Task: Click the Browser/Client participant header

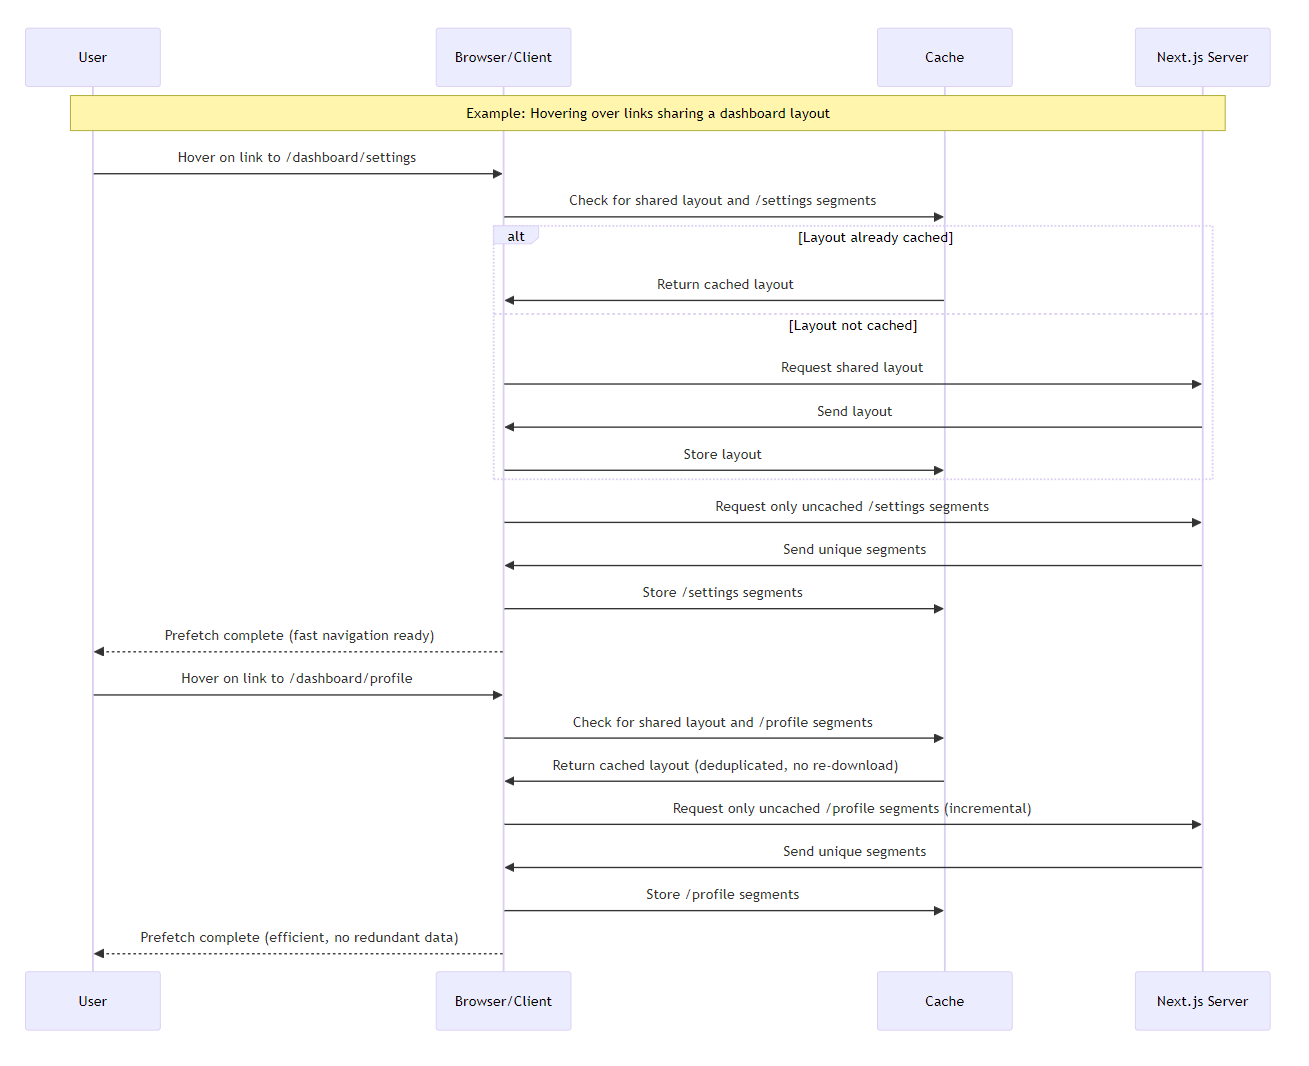Action: (x=503, y=57)
